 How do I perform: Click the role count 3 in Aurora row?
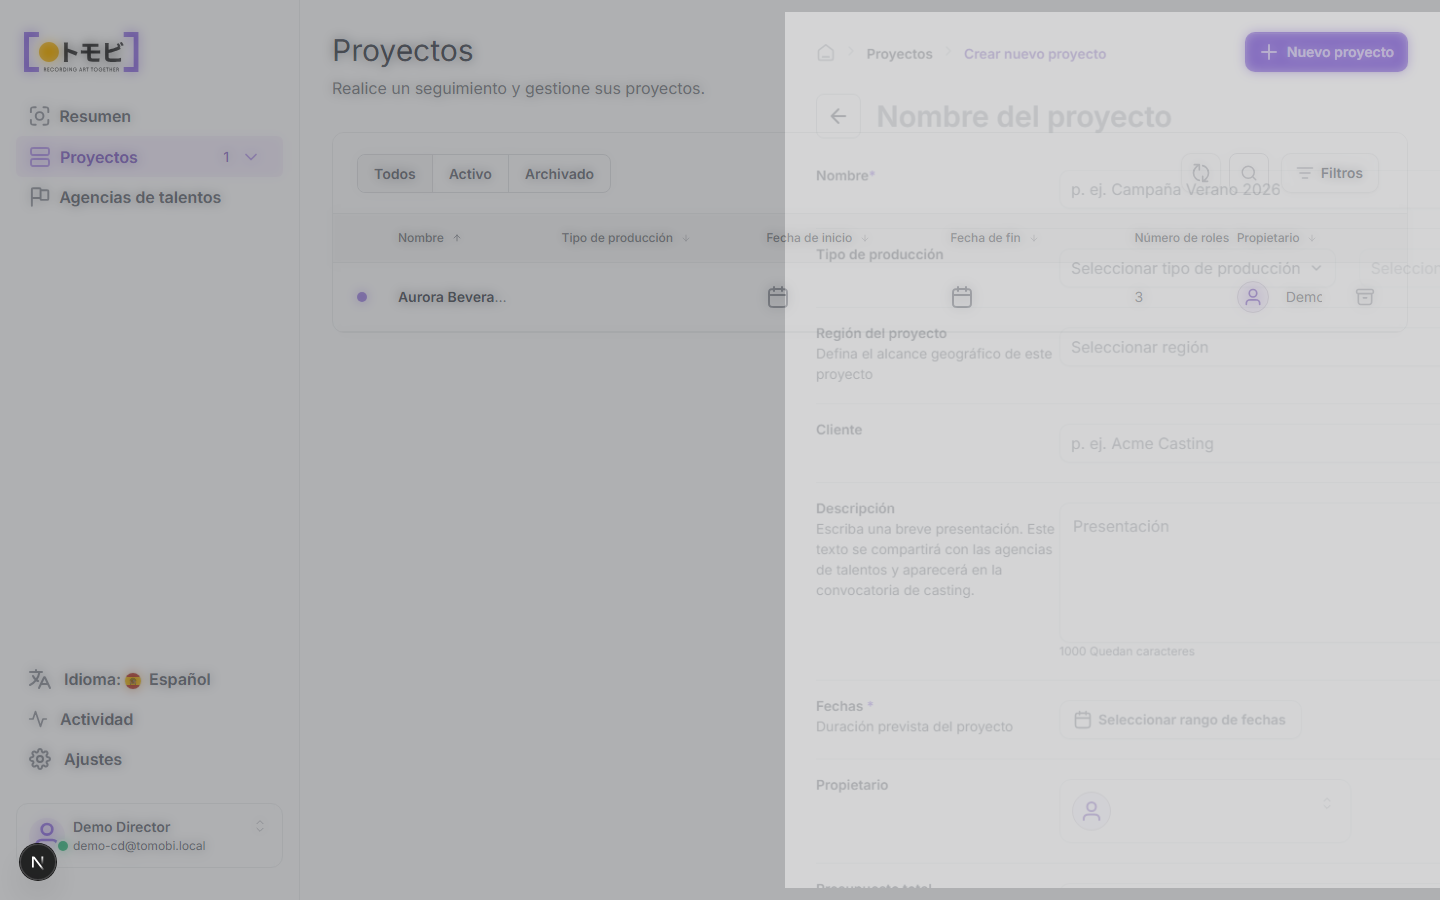pos(1139,297)
